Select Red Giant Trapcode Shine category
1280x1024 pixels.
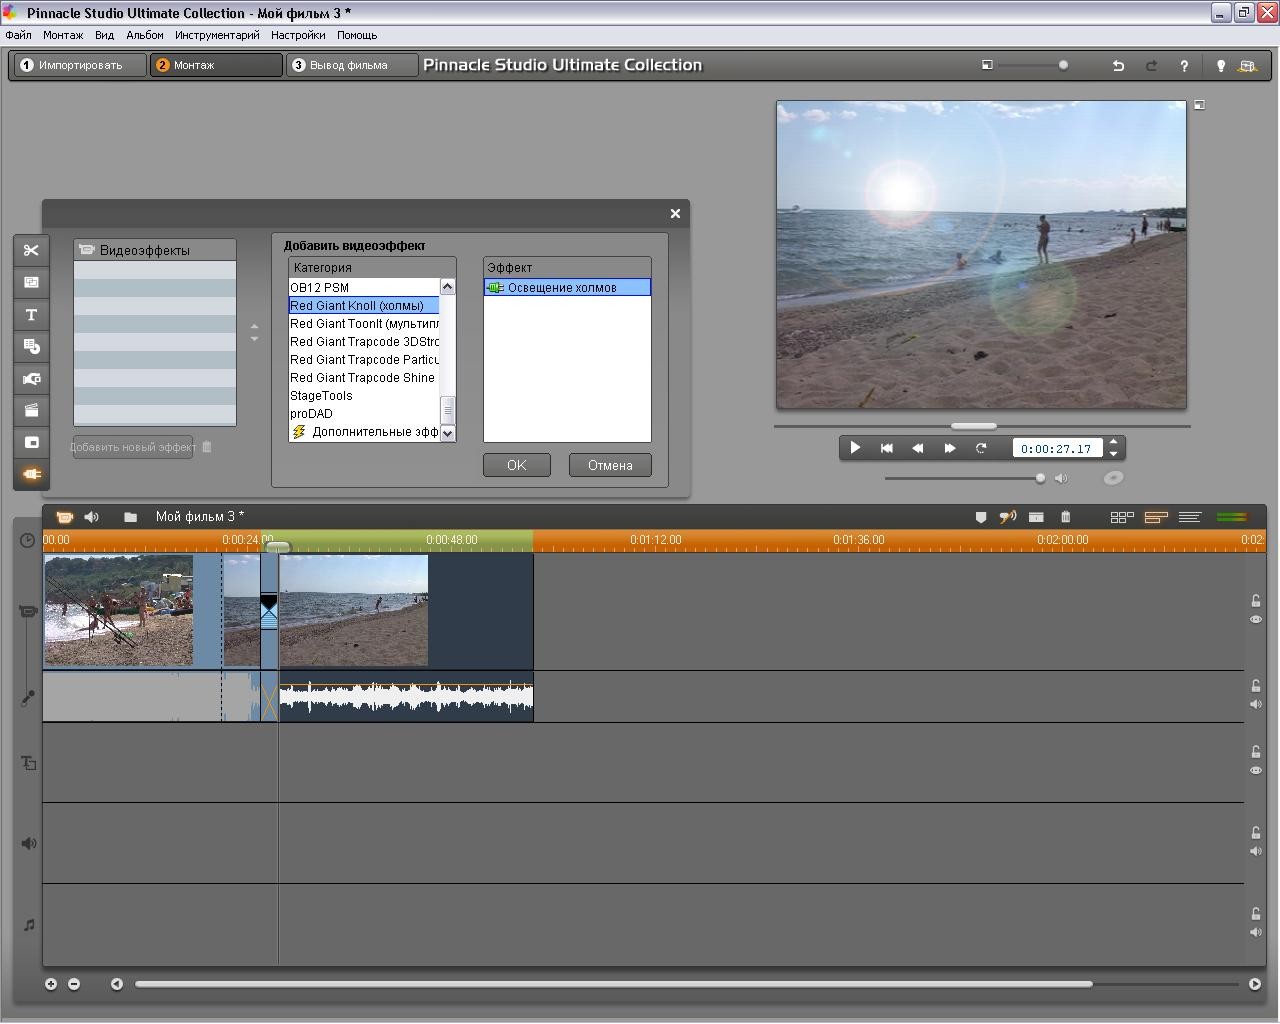[x=362, y=378]
